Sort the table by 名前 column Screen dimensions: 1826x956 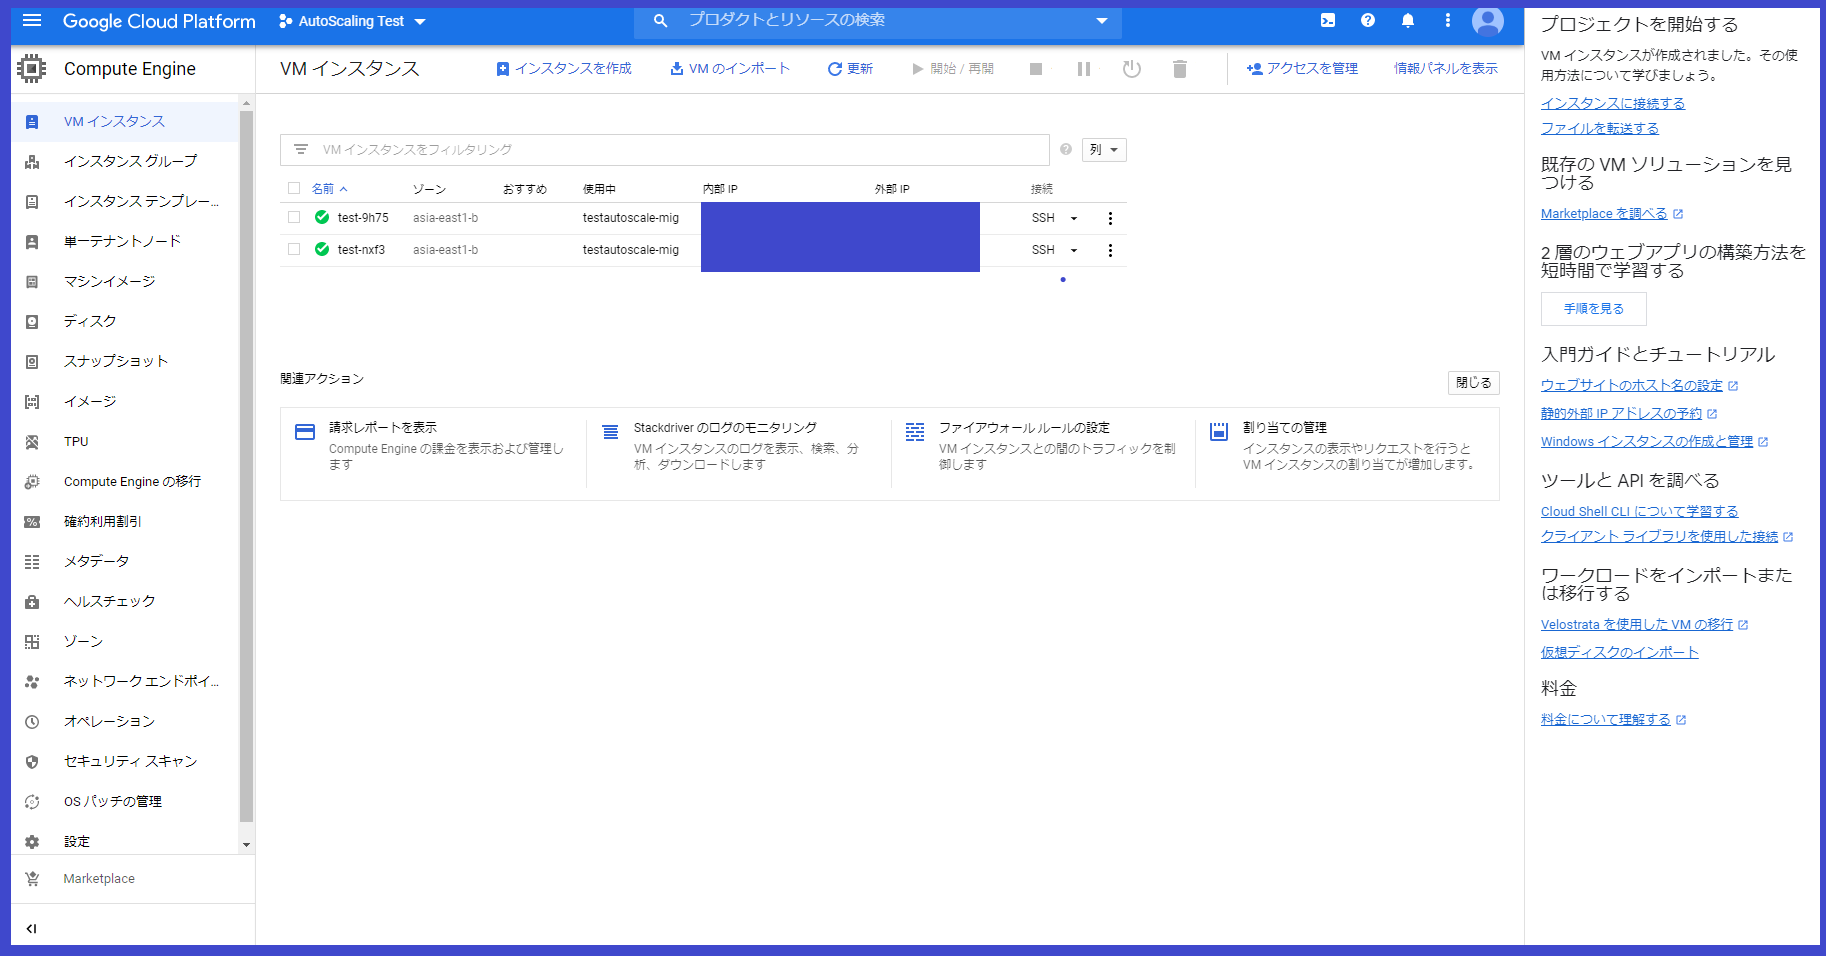(x=329, y=189)
